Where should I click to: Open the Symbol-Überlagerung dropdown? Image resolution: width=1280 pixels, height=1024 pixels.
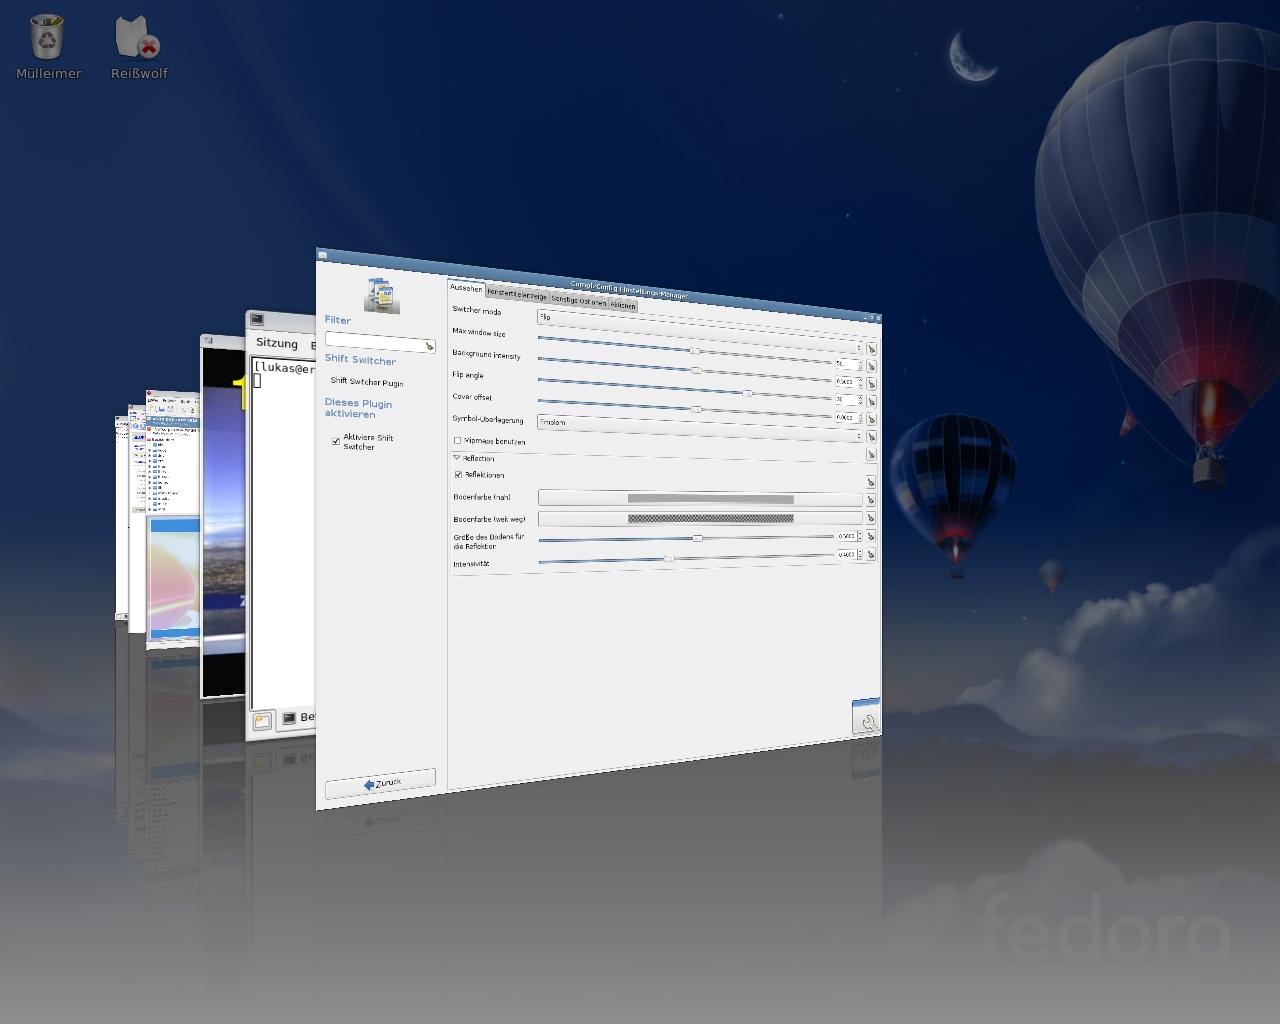(x=698, y=426)
